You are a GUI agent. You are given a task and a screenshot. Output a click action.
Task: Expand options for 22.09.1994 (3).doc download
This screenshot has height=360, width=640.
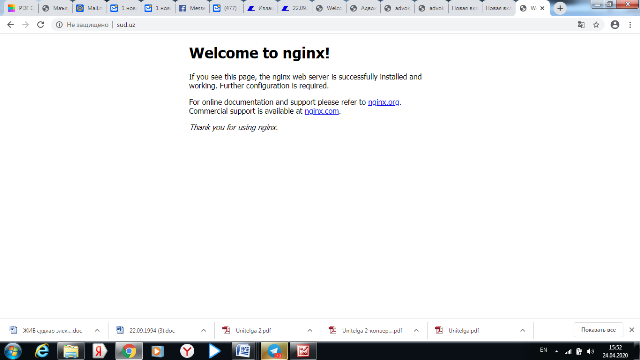203,331
